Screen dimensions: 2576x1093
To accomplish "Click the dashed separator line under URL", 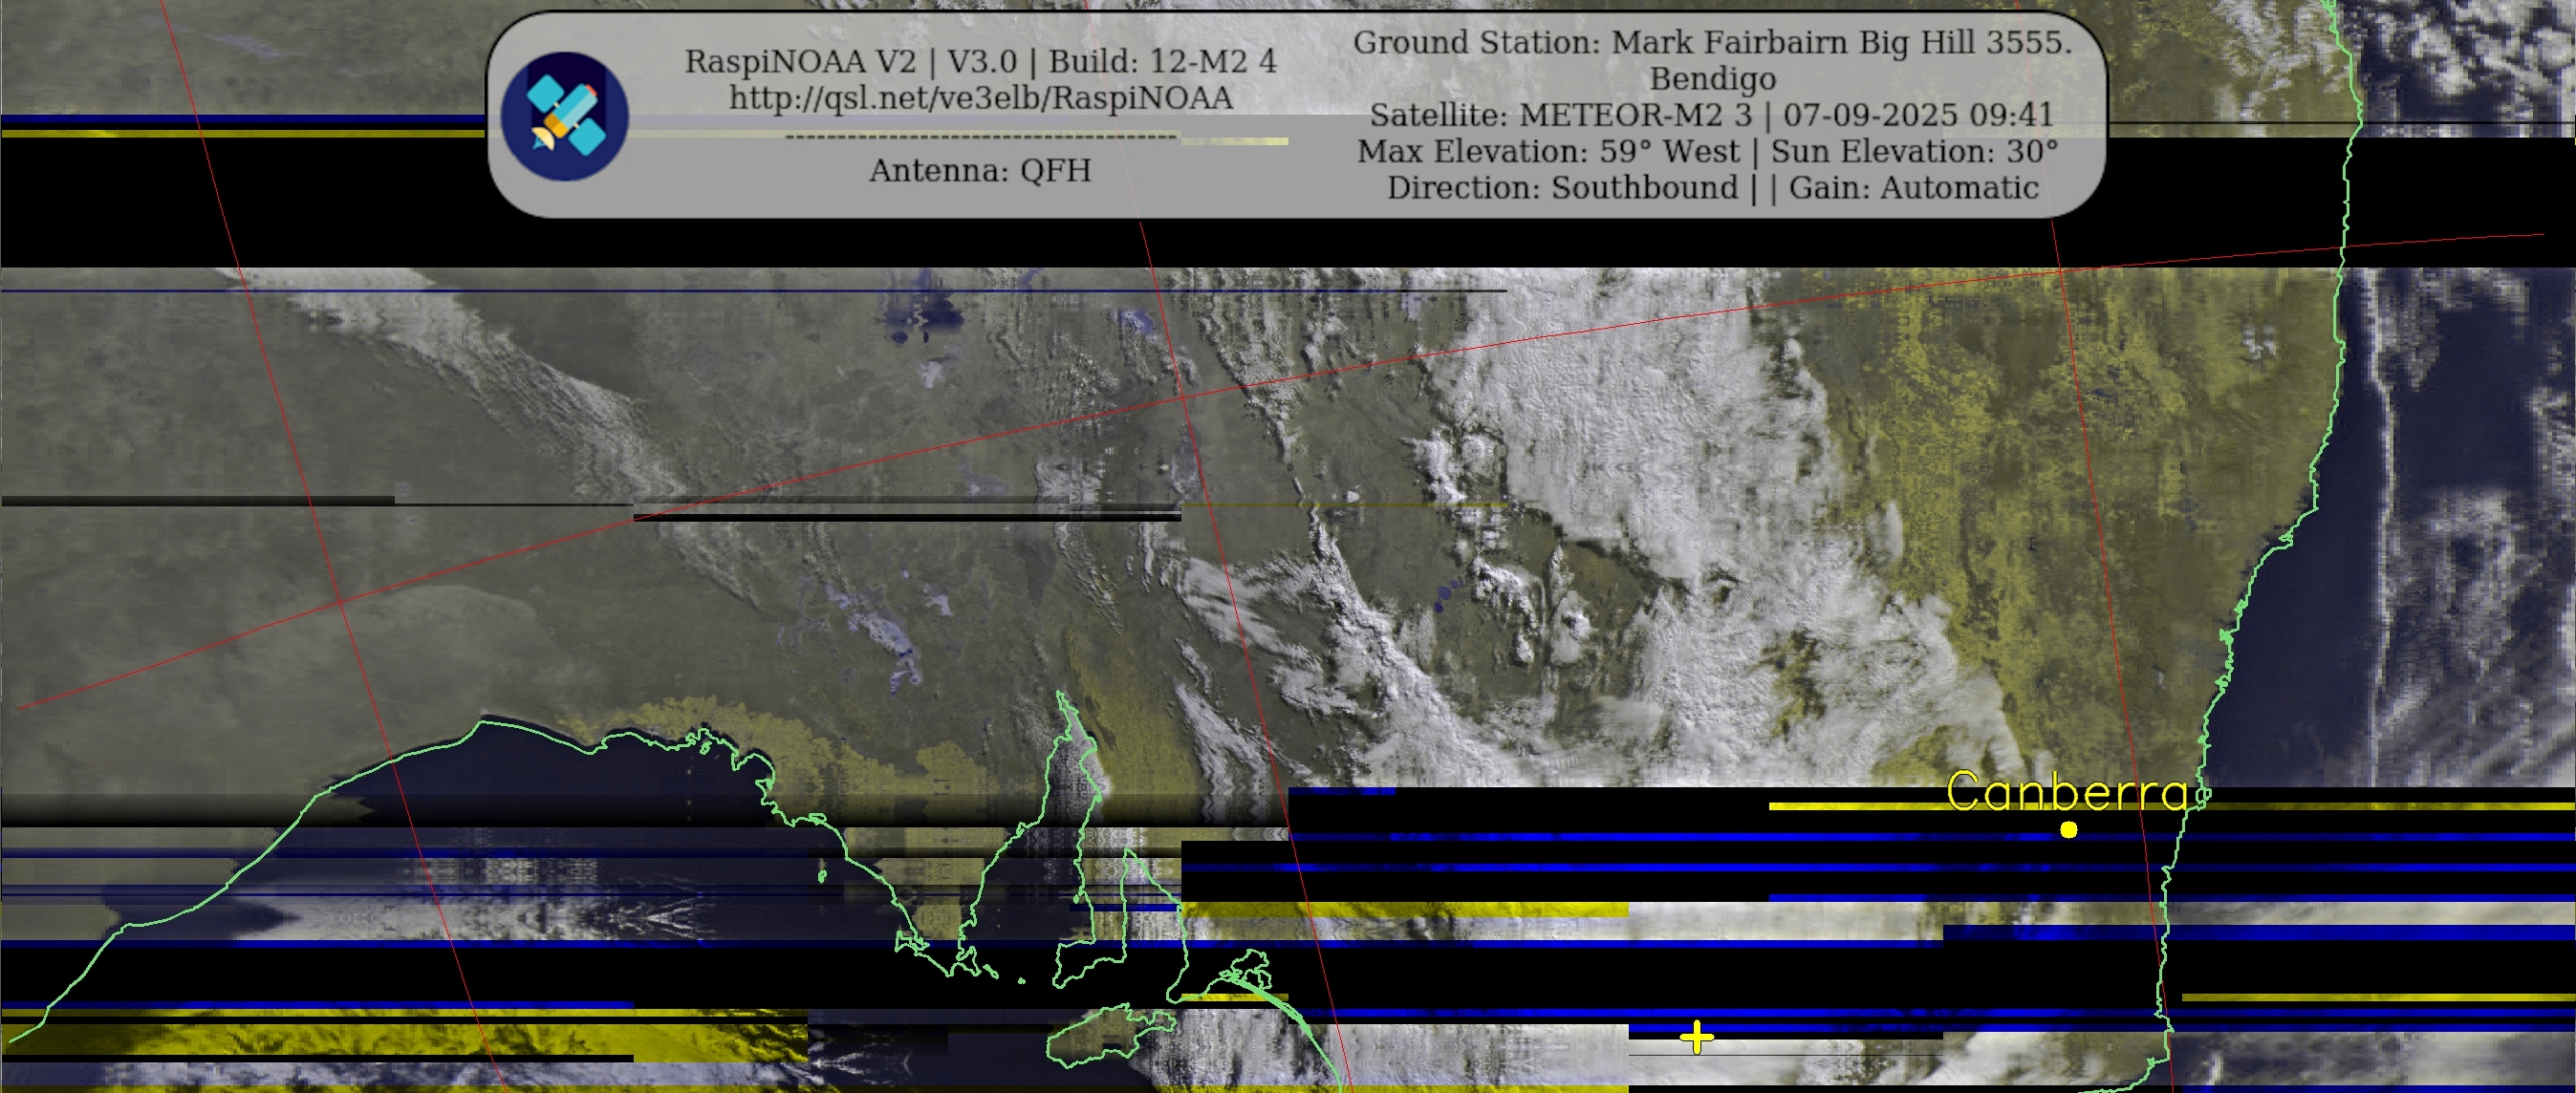I will (980, 137).
